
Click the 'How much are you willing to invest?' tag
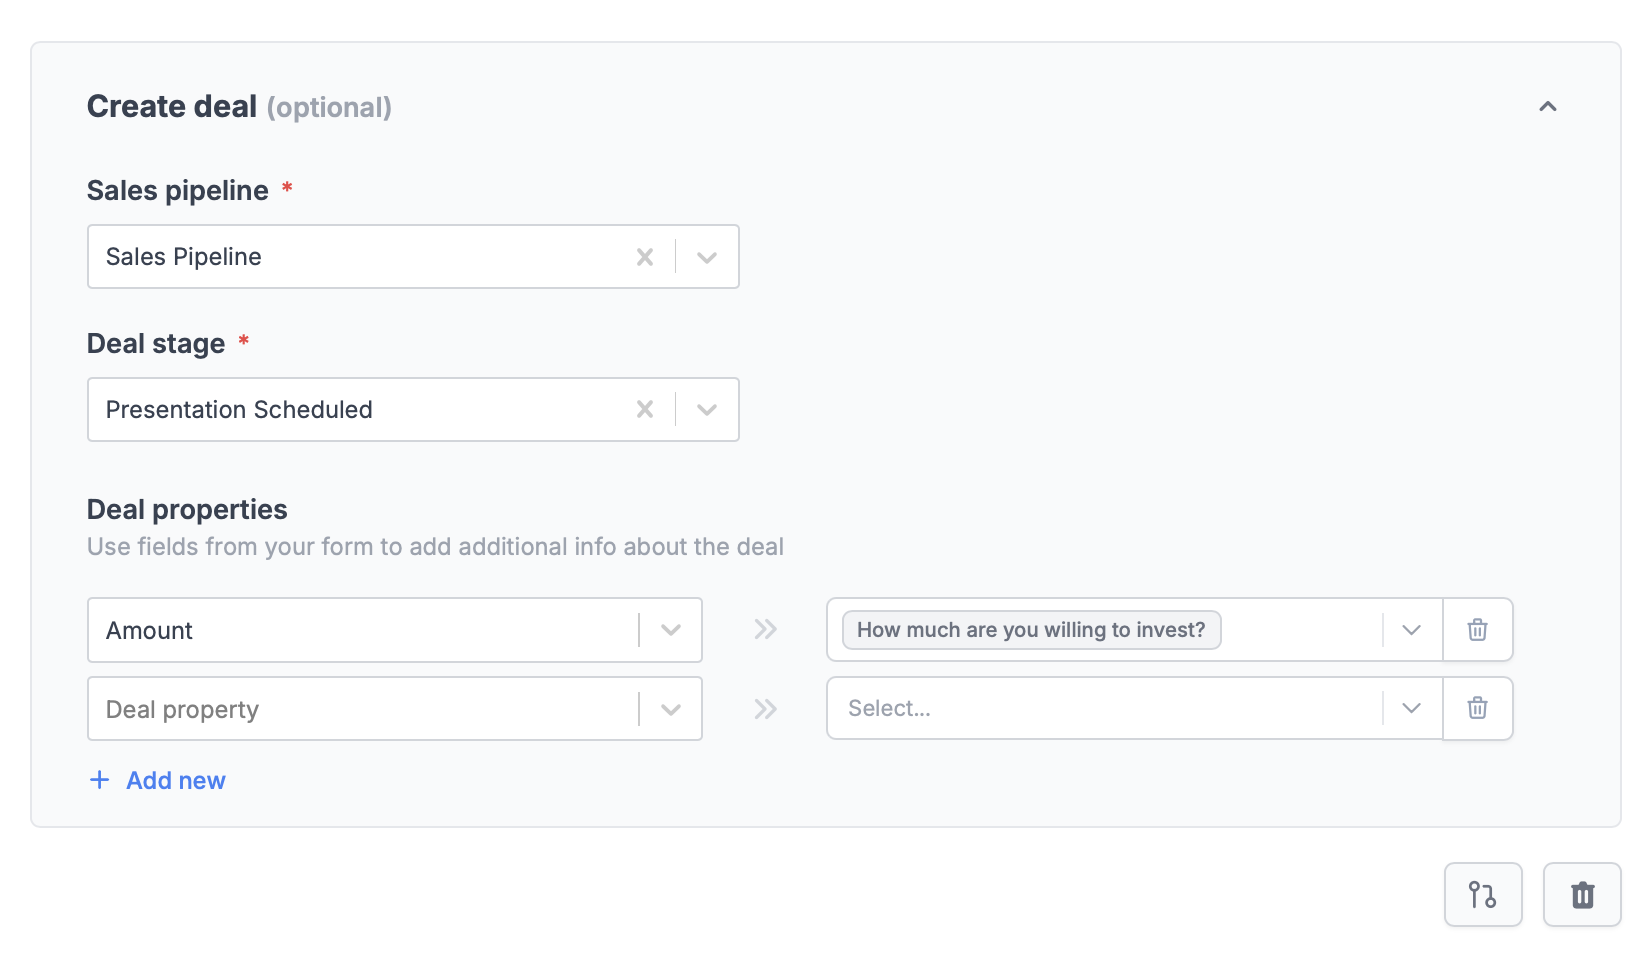pos(1031,630)
